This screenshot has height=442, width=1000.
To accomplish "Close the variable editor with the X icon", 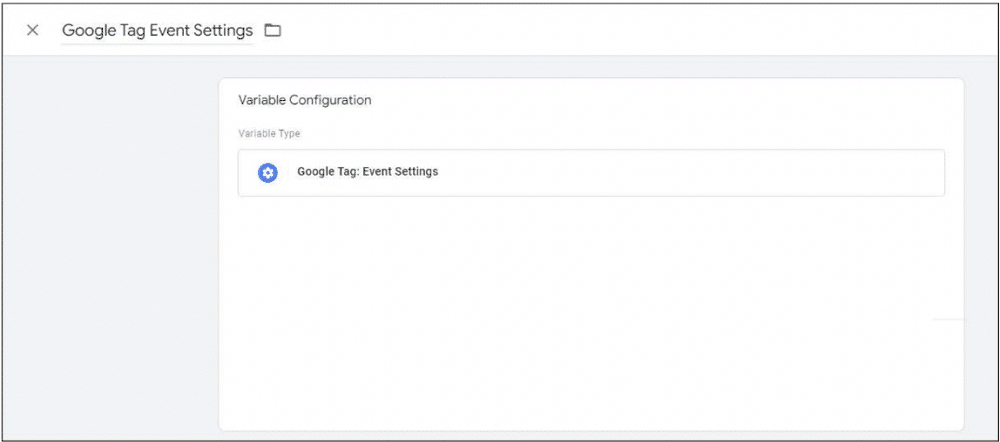I will 33,30.
